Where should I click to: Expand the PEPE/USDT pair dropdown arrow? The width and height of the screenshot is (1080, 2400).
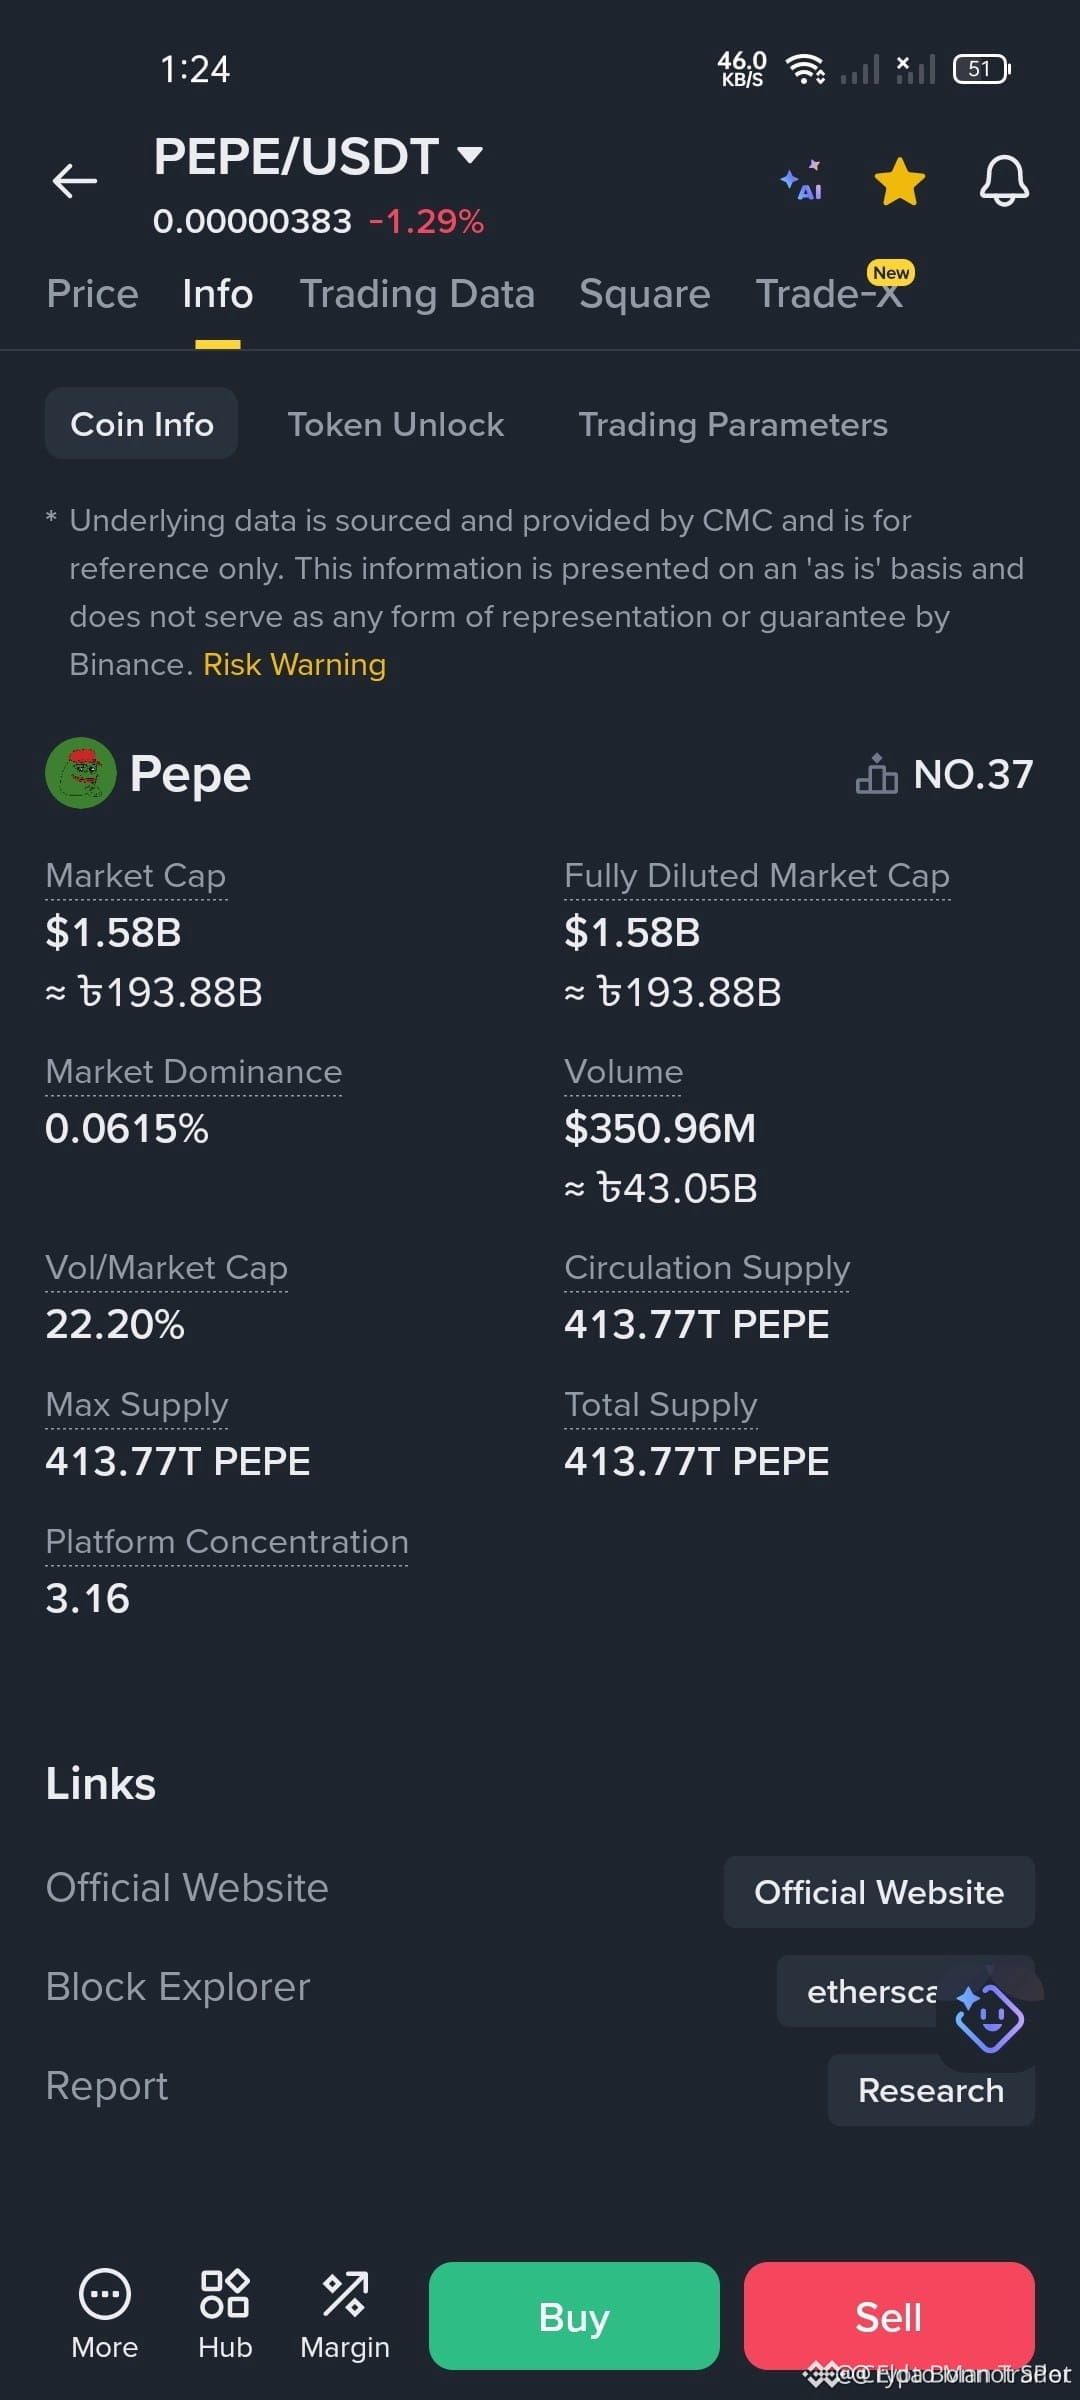click(x=470, y=155)
